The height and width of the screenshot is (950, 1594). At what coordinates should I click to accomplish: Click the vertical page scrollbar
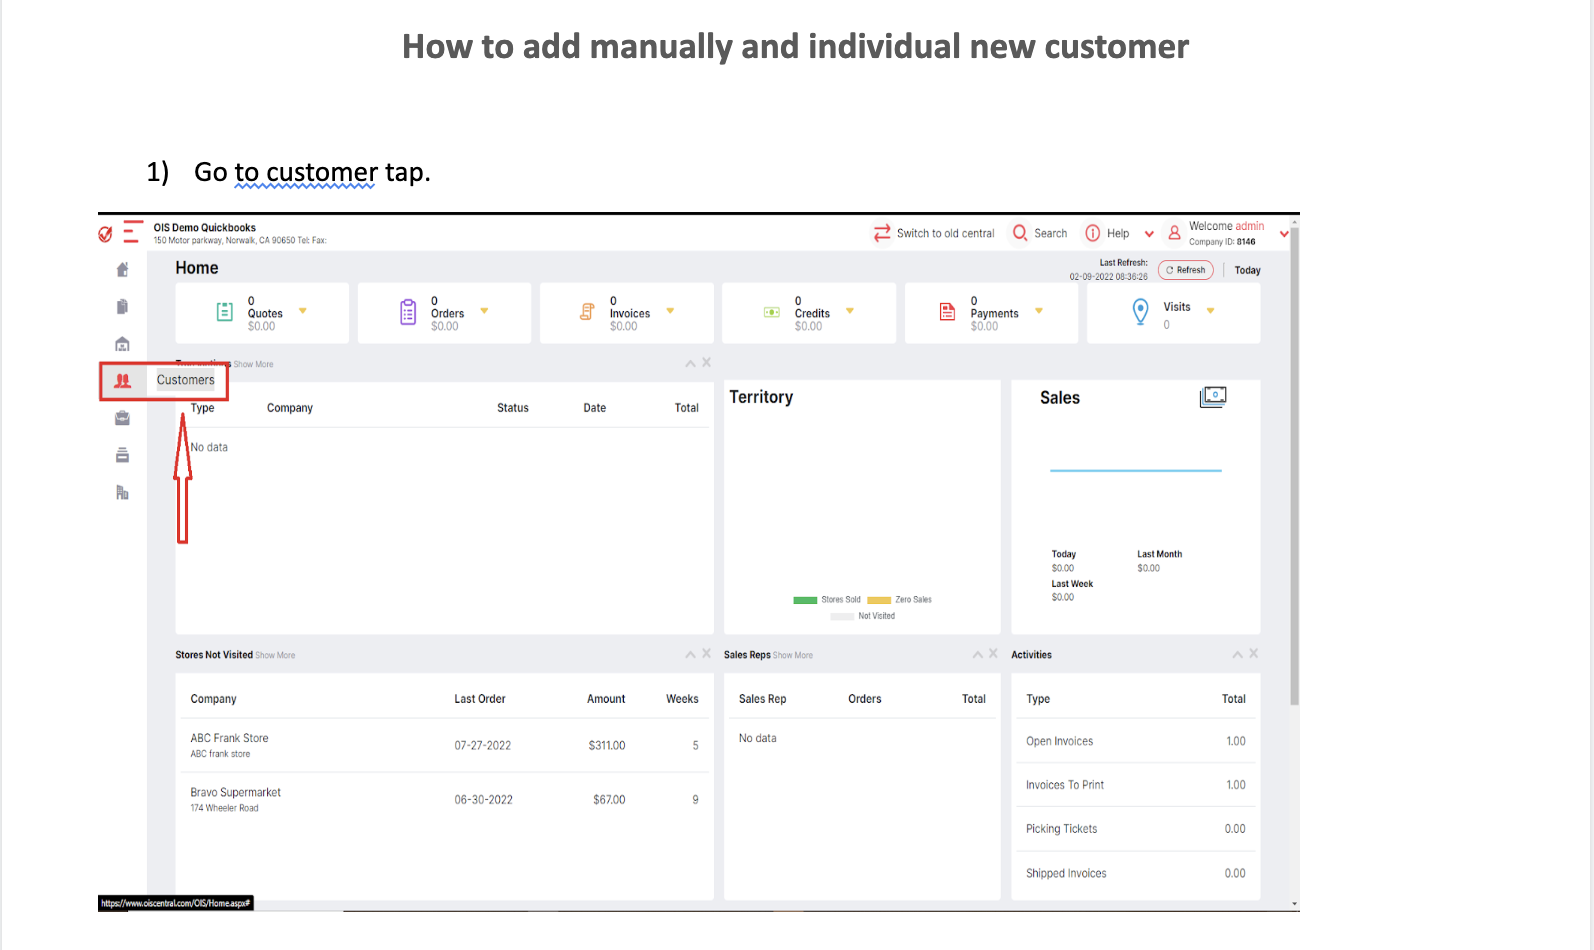point(1295,465)
